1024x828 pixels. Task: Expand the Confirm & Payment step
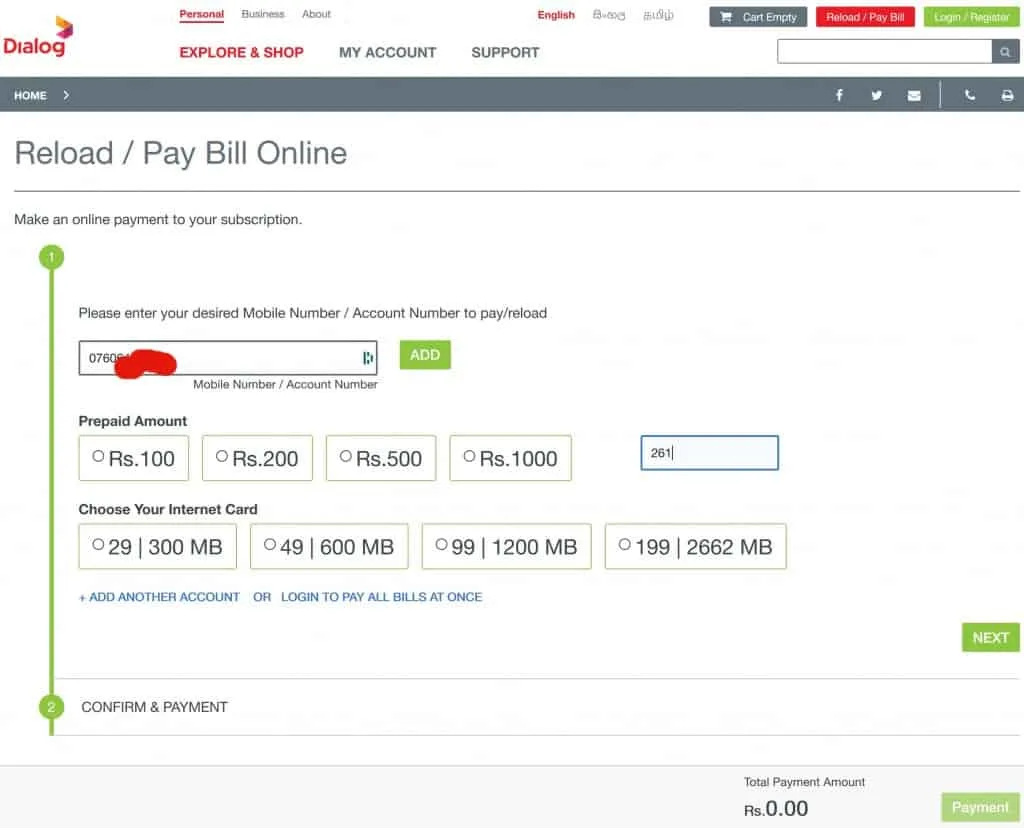click(154, 707)
